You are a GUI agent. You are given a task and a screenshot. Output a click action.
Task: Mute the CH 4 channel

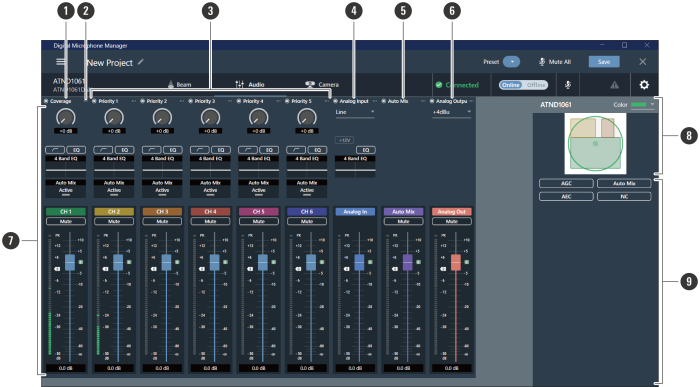point(210,221)
